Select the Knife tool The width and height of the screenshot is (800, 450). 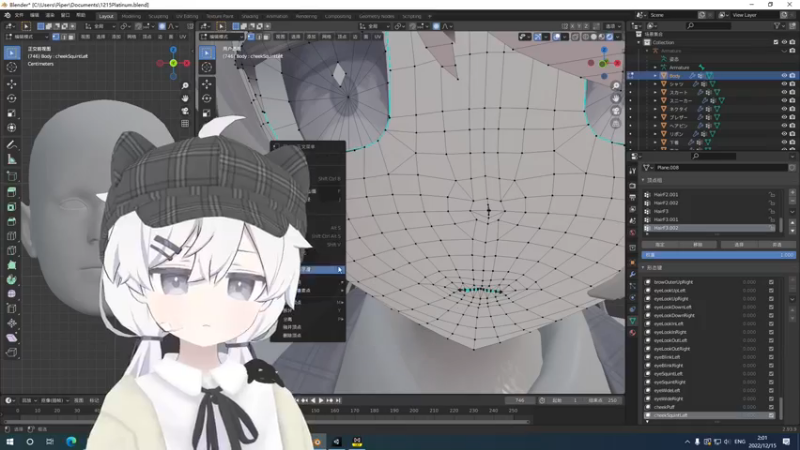tap(12, 251)
